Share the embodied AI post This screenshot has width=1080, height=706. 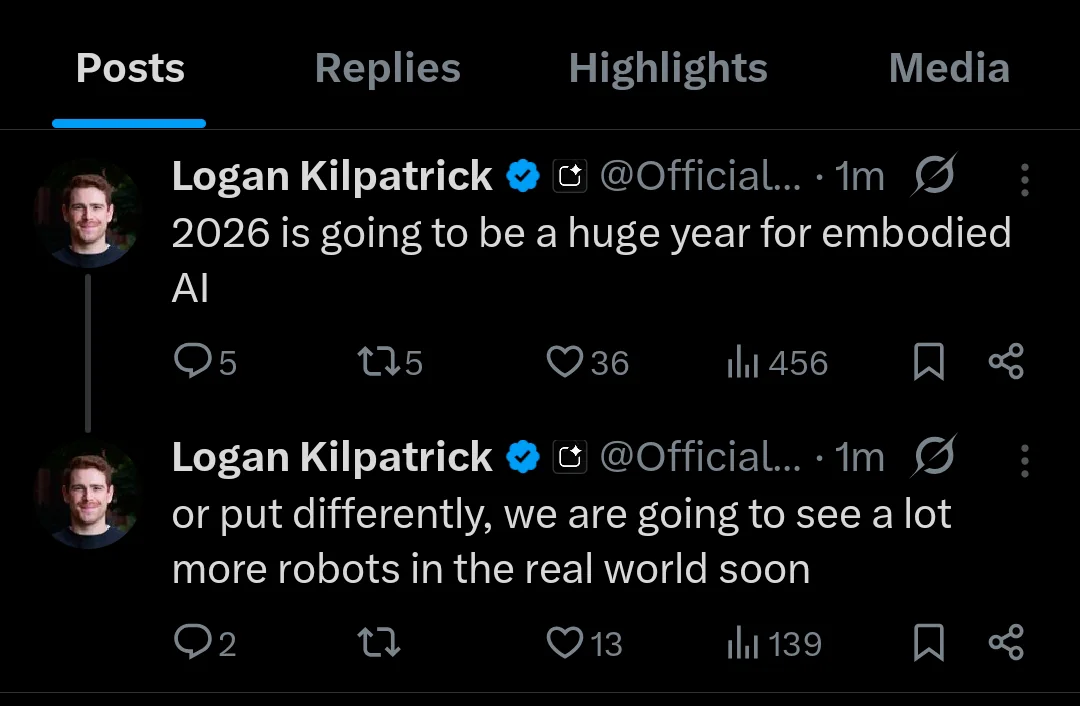(1005, 362)
